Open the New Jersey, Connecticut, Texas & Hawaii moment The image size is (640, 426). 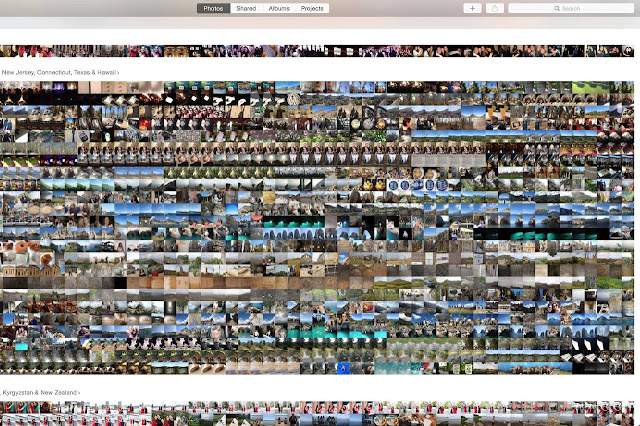coord(60,72)
